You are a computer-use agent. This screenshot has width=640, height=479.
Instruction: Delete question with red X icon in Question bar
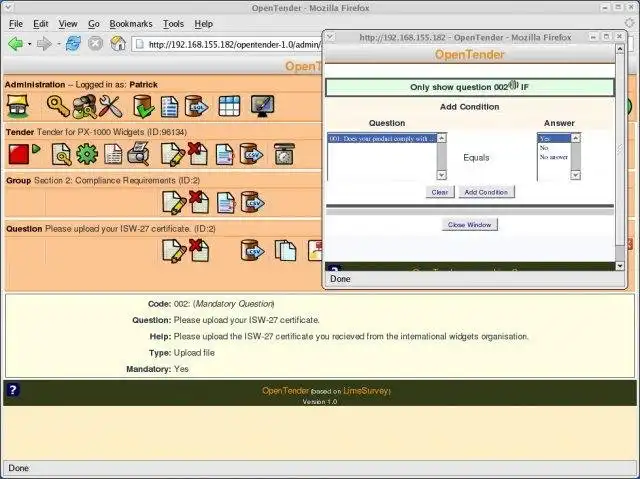(199, 251)
